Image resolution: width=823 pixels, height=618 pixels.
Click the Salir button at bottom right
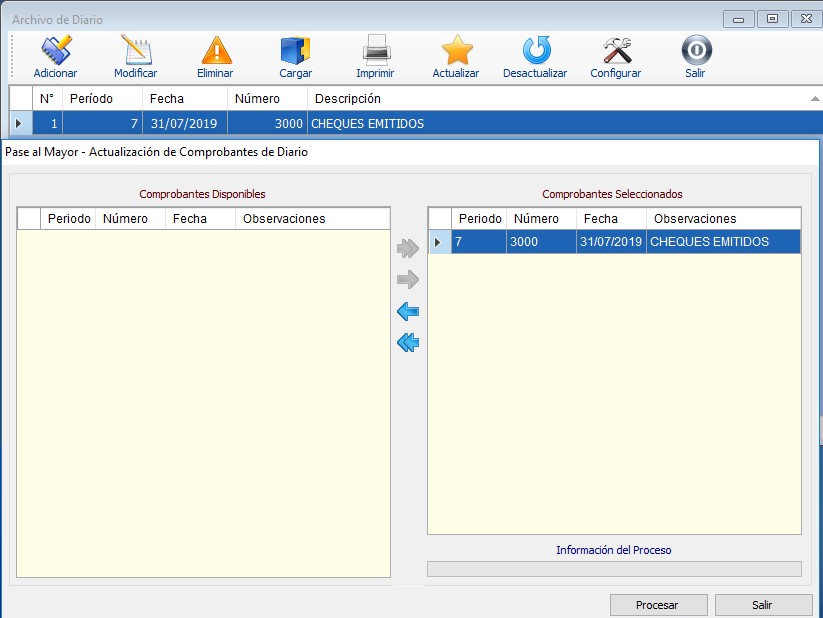764,605
